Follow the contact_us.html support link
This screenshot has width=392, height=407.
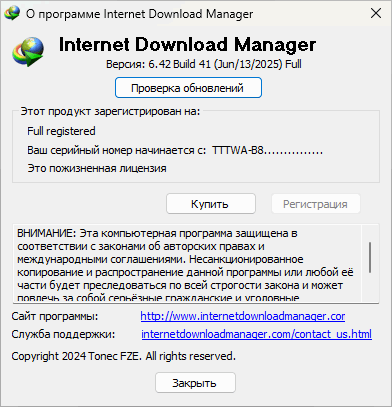click(x=256, y=334)
